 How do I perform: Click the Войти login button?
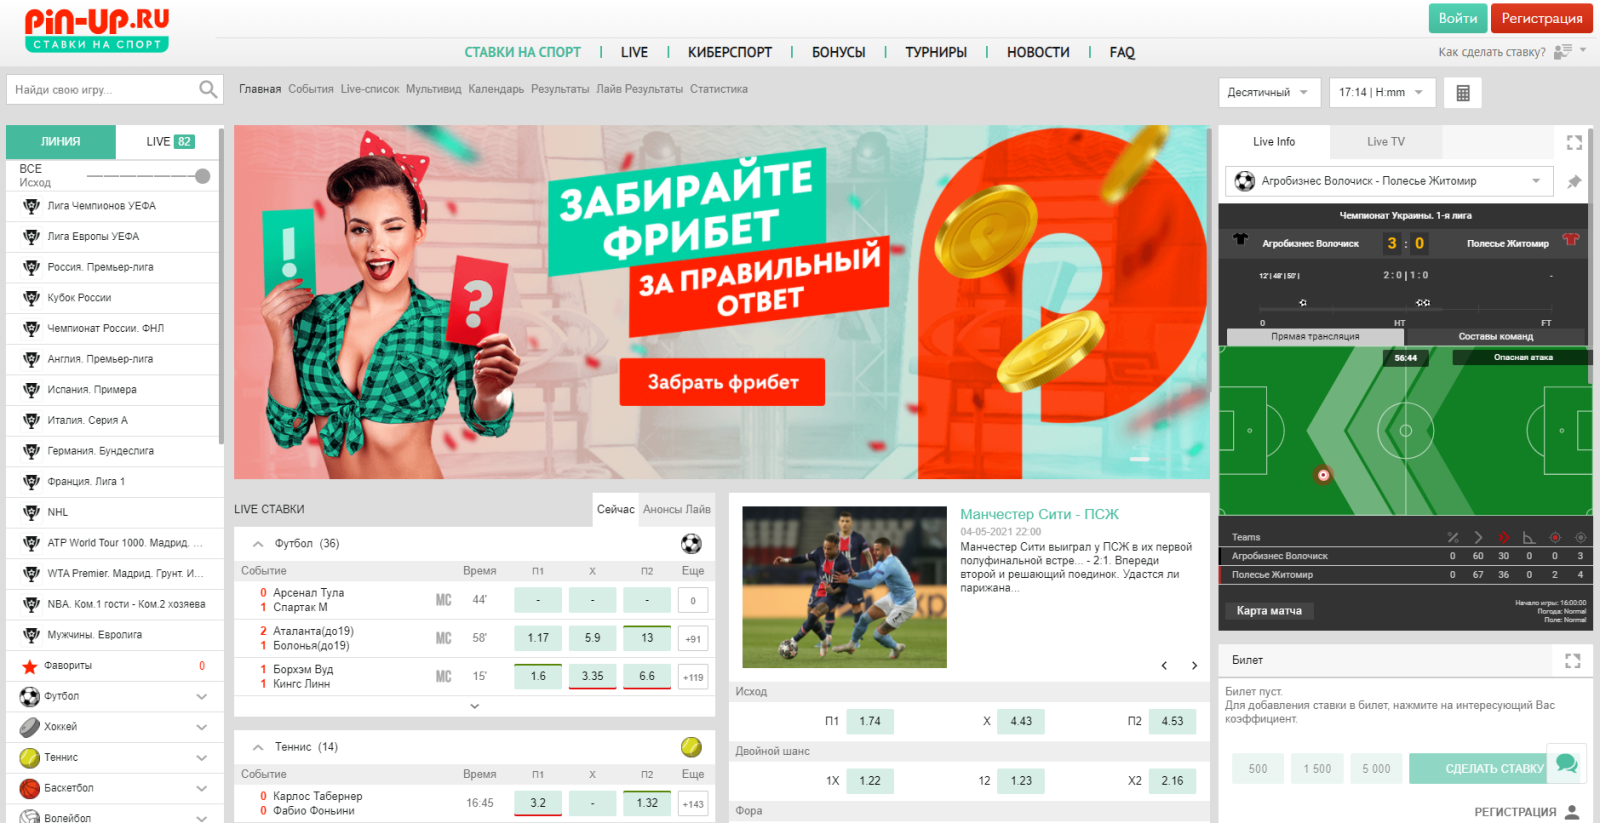[x=1458, y=19]
